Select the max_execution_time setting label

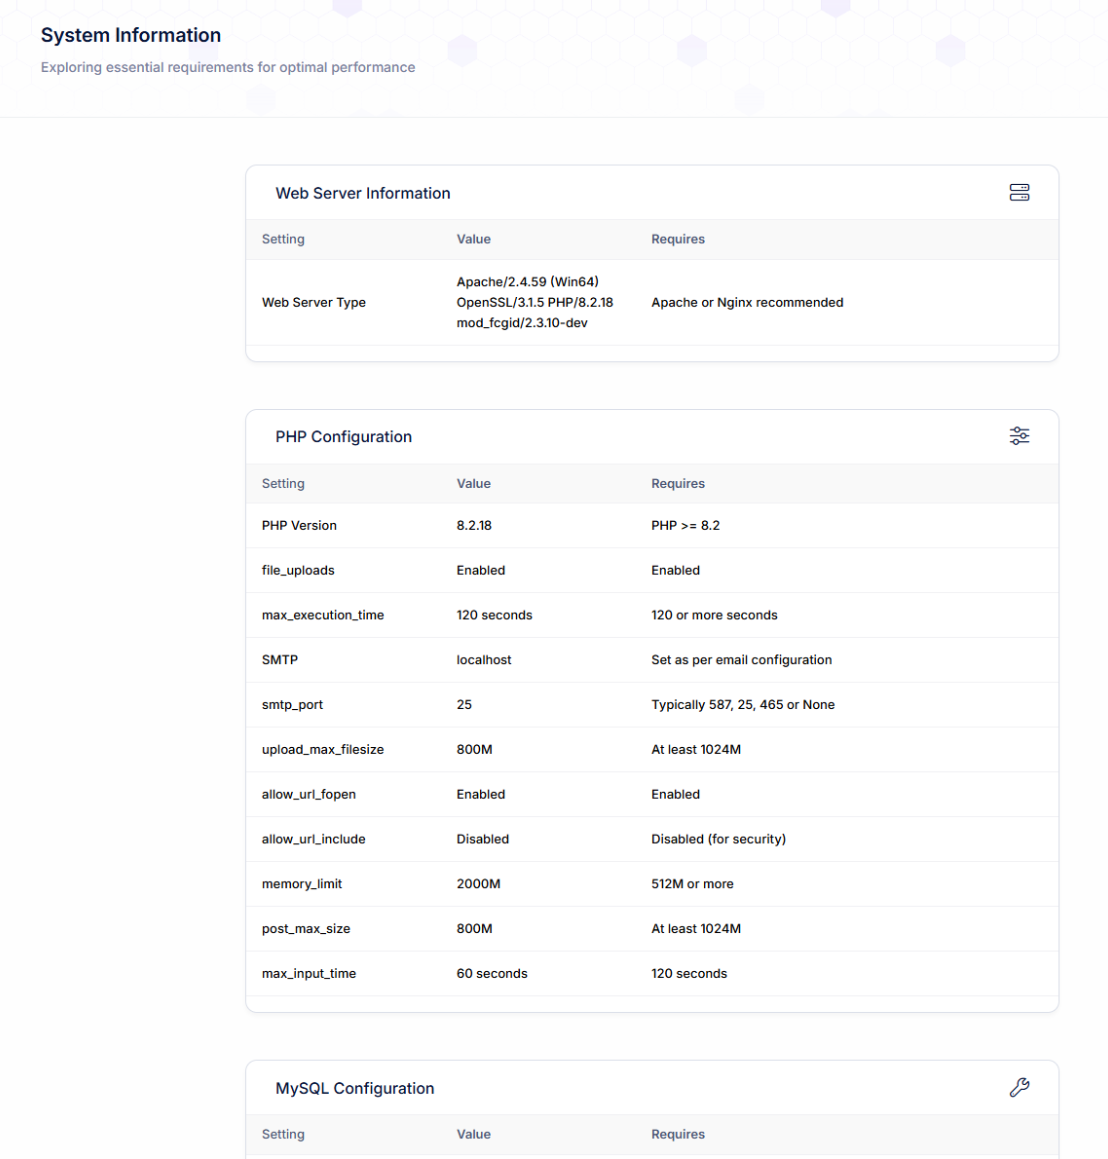point(323,615)
